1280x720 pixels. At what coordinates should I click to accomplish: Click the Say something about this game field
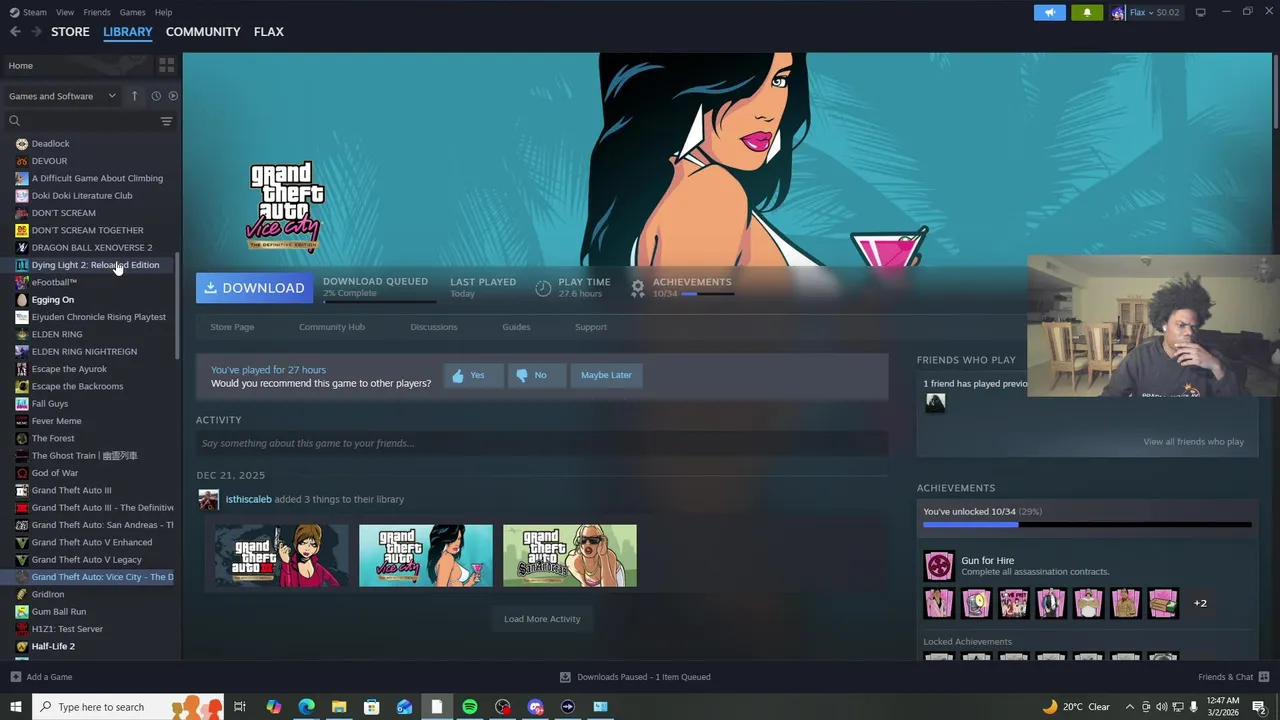pos(542,443)
